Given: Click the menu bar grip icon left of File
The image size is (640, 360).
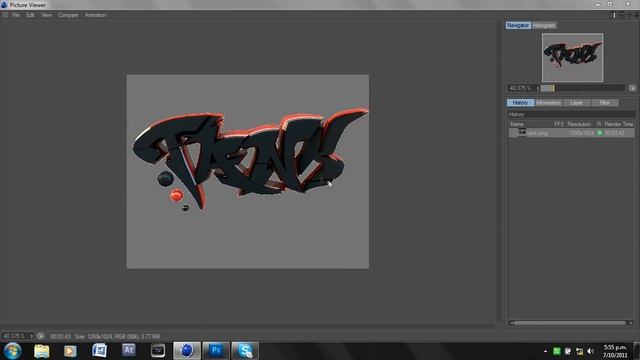Looking at the screenshot, I should 5,15.
